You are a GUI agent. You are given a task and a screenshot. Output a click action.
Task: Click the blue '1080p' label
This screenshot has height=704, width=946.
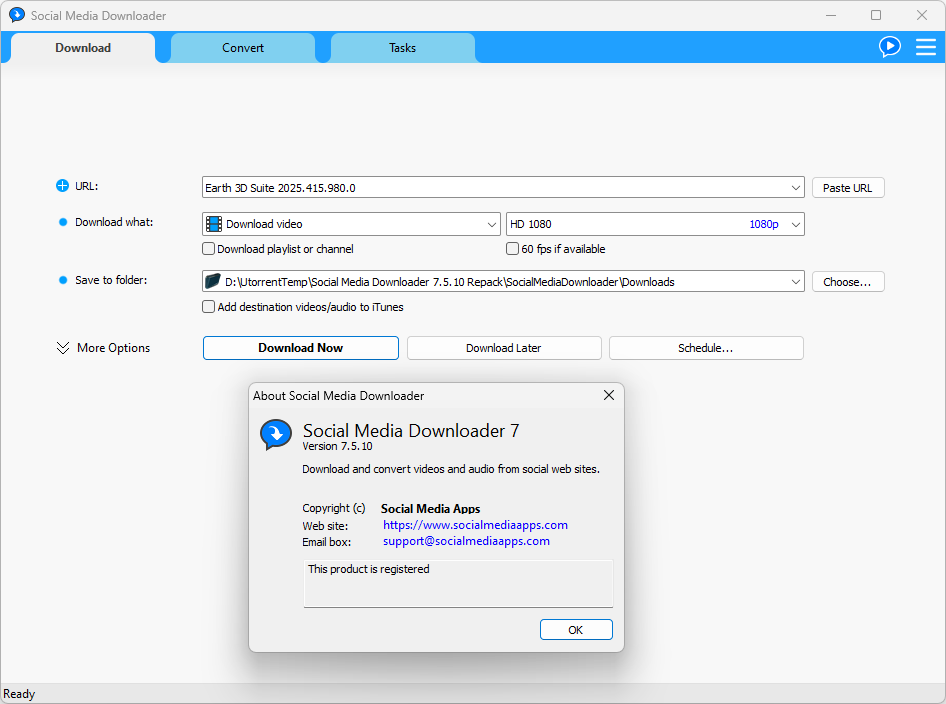tap(764, 224)
